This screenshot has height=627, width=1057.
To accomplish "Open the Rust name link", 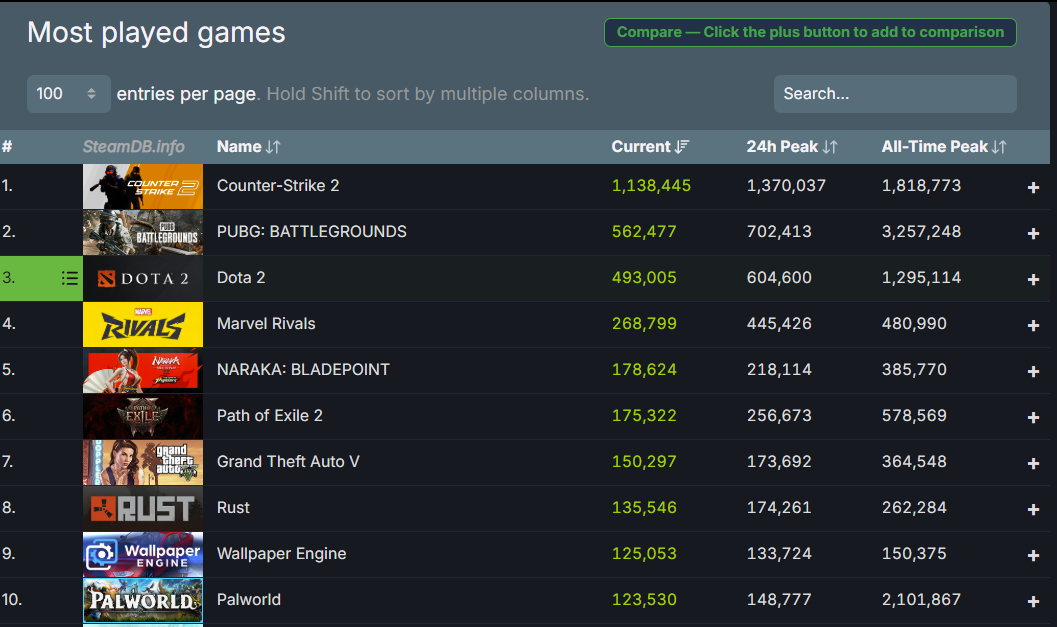I will pos(233,507).
